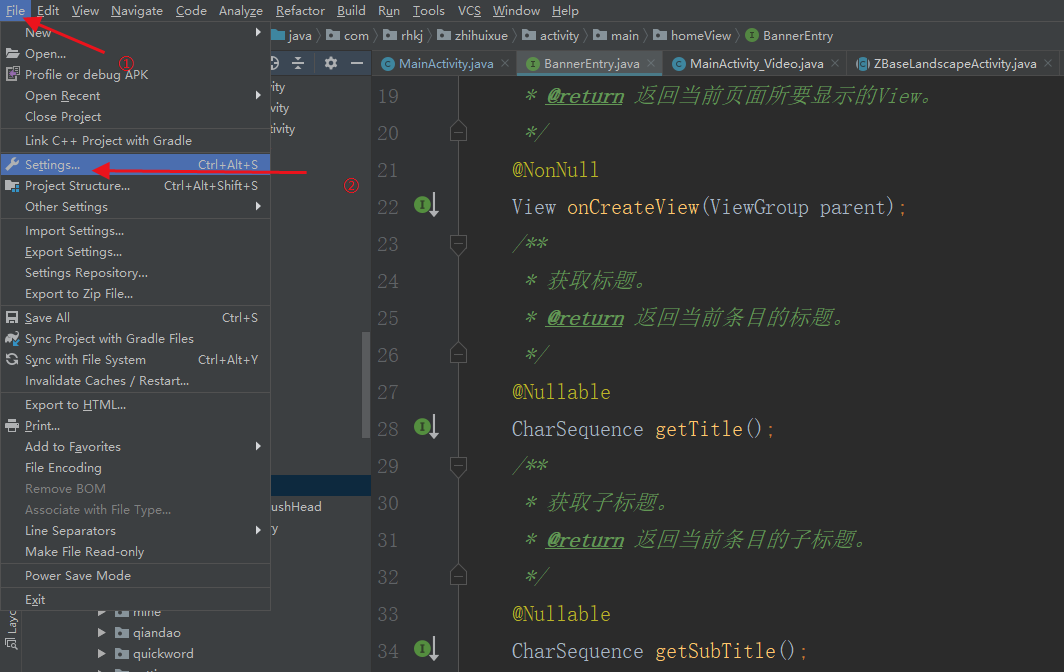Viewport: 1064px width, 672px height.
Task: Click the hide panel minus icon
Action: (357, 63)
